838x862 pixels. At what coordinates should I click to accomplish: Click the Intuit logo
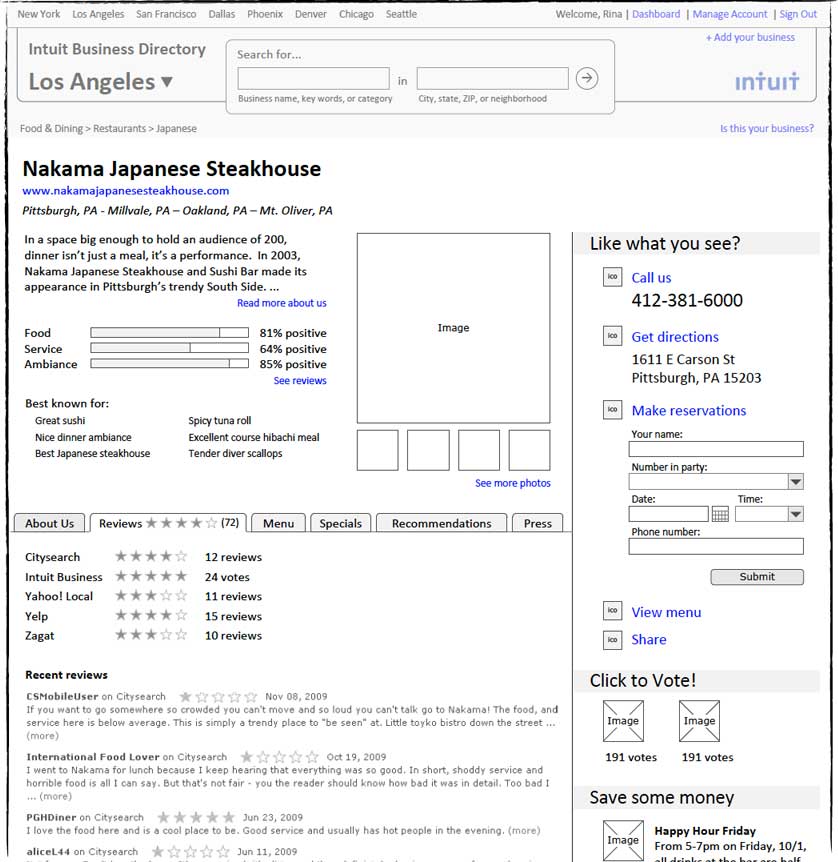point(767,82)
